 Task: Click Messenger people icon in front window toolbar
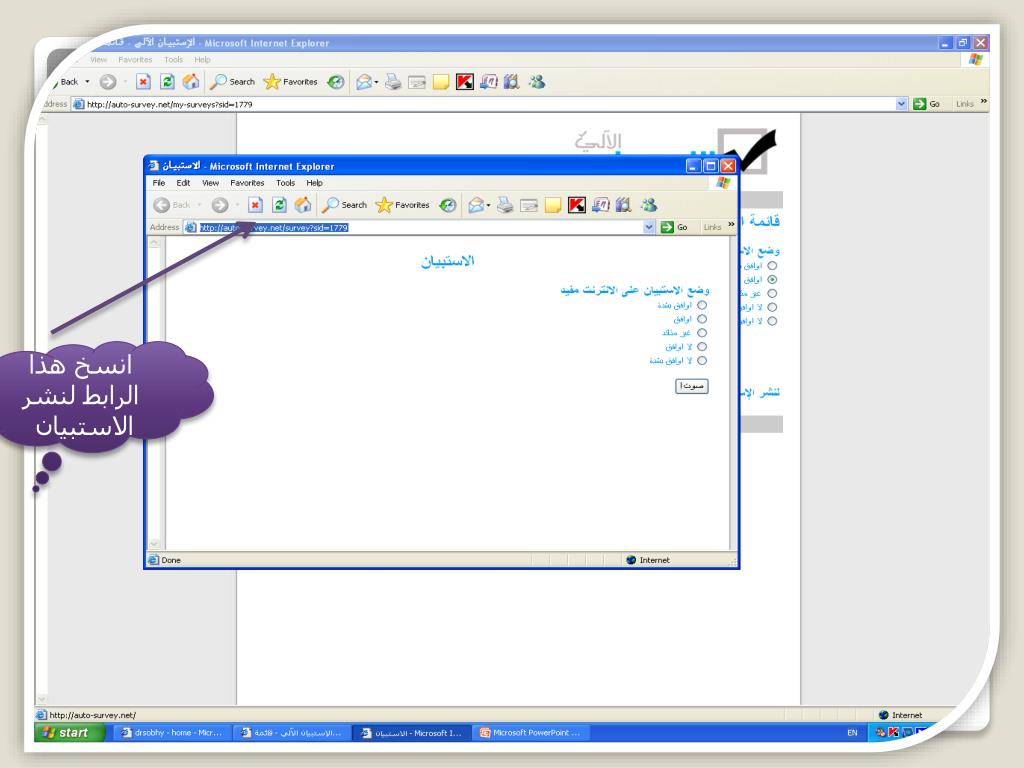648,205
